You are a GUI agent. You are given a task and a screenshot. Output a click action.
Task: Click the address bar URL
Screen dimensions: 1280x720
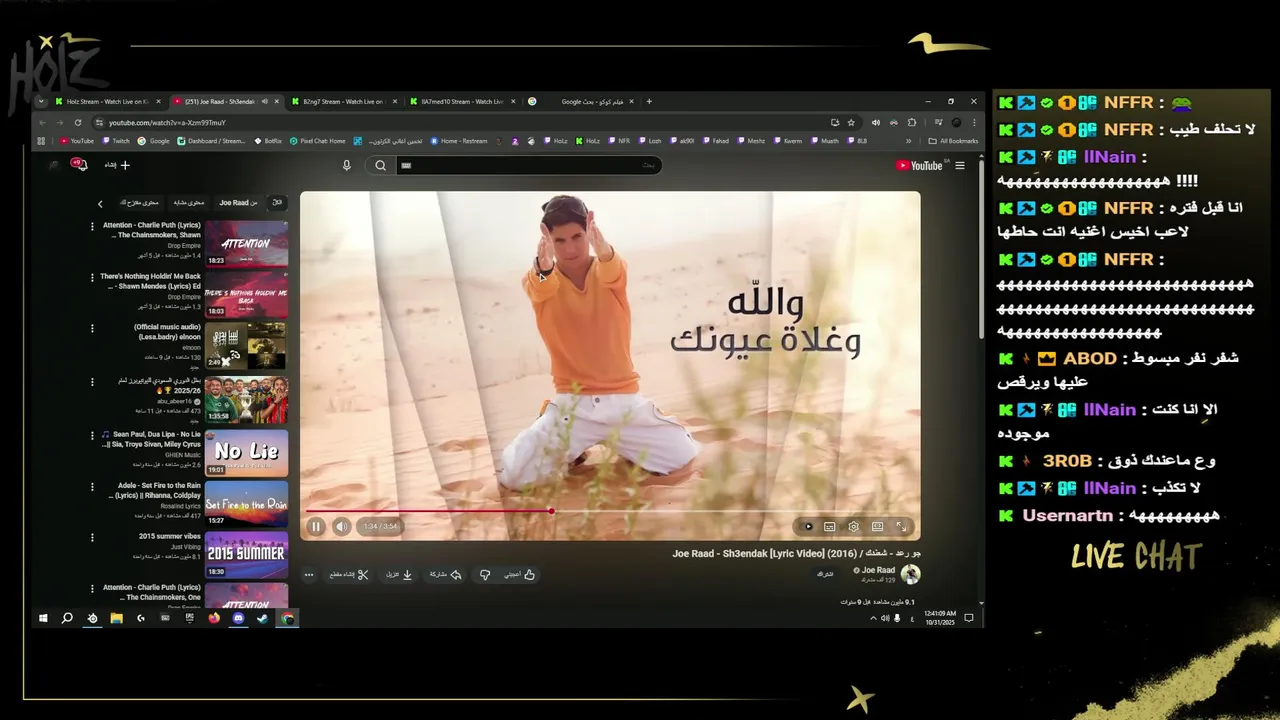tap(167, 122)
